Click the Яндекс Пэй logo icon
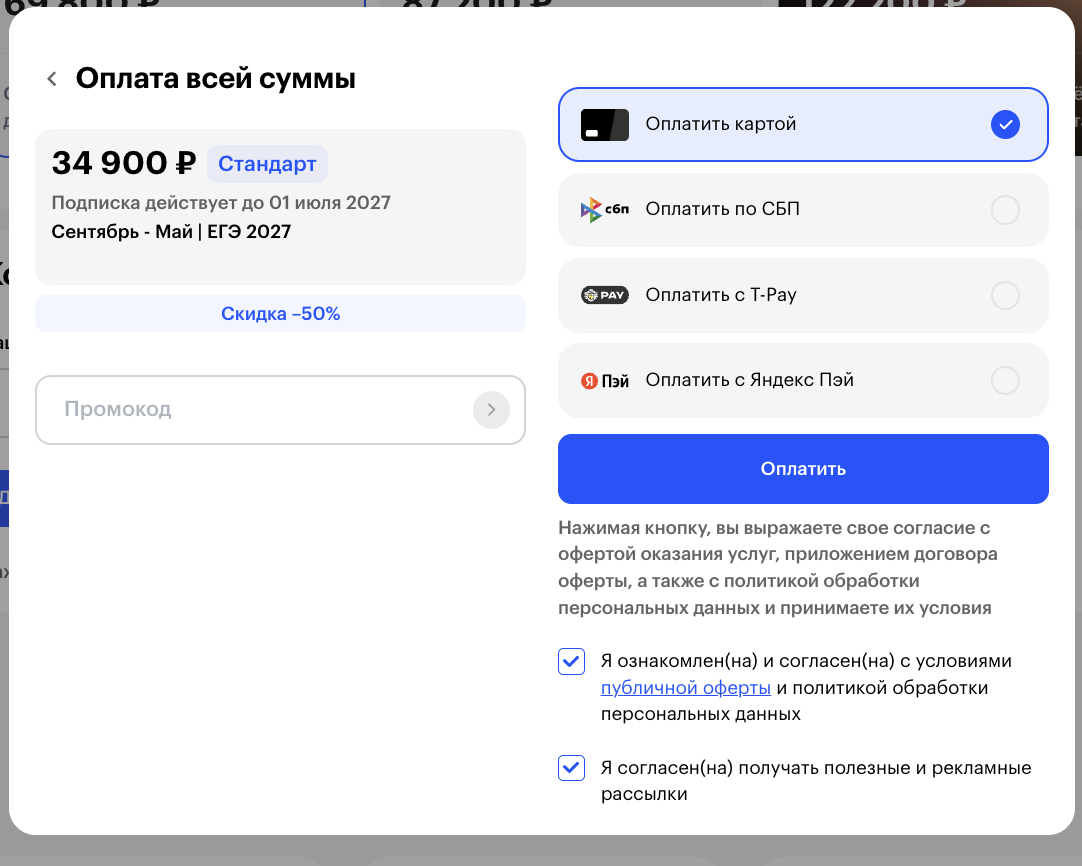The width and height of the screenshot is (1082, 866). [x=604, y=381]
